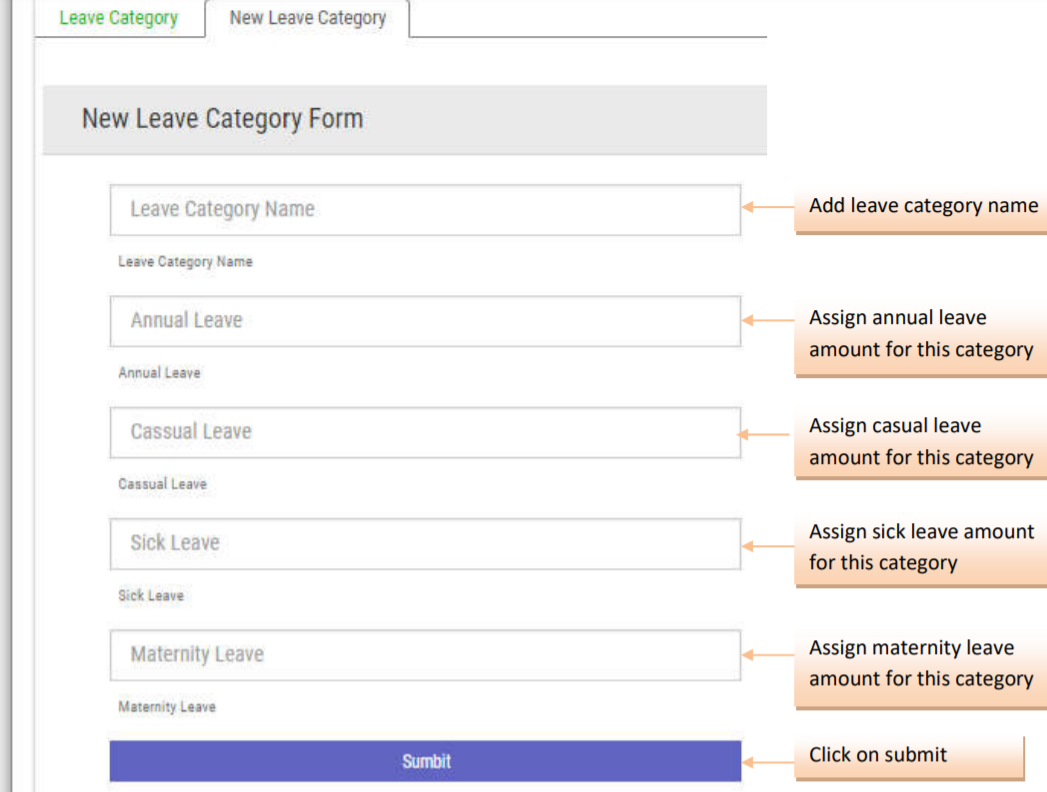Click small Leave Category Name caption below field
This screenshot has width=1047, height=792.
tap(185, 262)
